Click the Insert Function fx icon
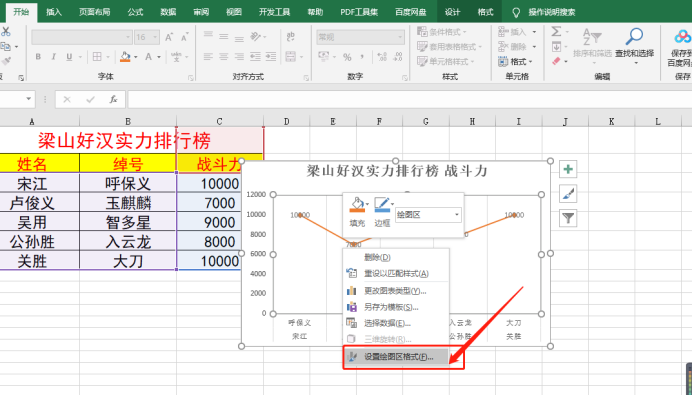 (x=113, y=99)
